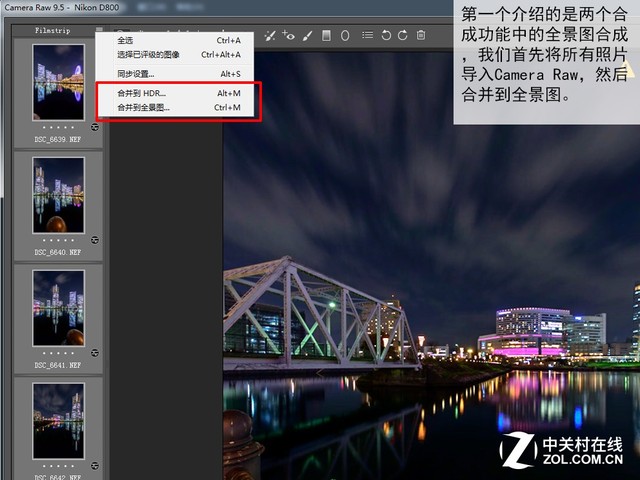This screenshot has width=640, height=480.
Task: Click the main bridge preview image
Action: [x=431, y=265]
